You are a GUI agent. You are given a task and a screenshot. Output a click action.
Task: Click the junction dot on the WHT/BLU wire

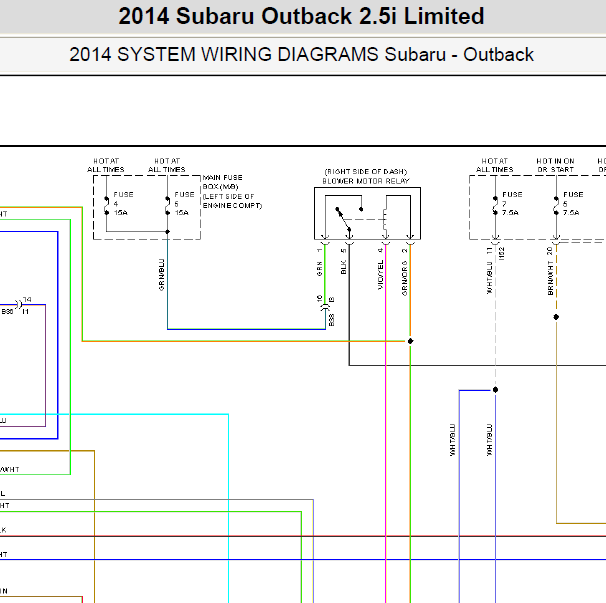tap(495, 390)
